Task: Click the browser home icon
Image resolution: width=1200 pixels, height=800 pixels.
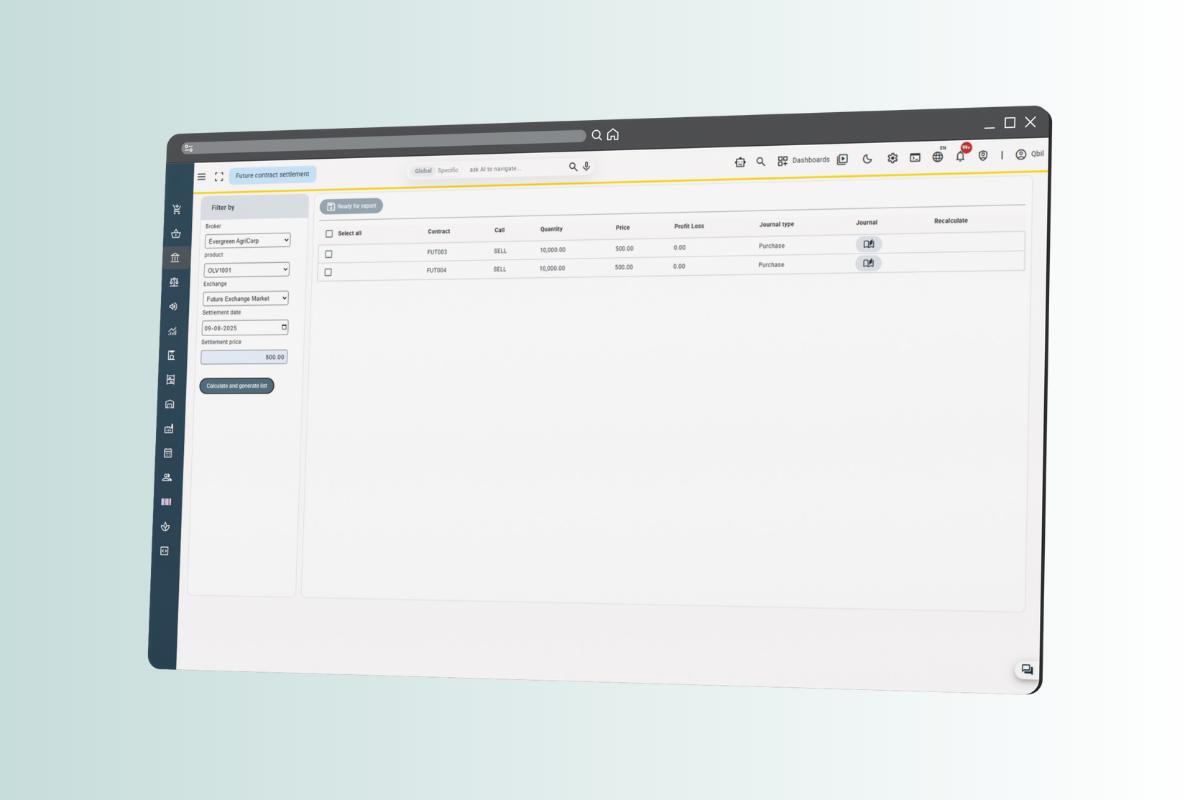Action: [x=613, y=135]
